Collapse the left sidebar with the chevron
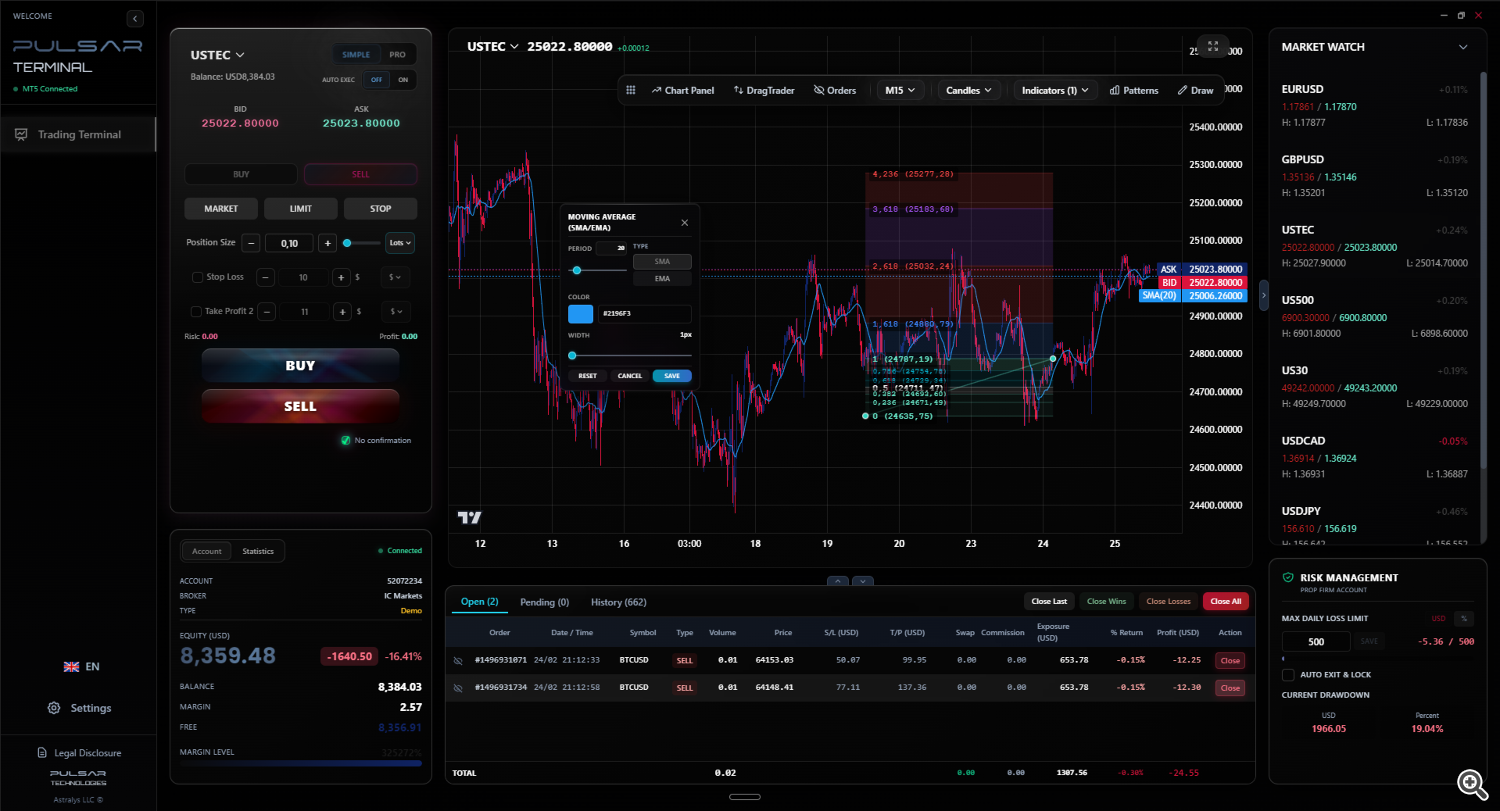Image resolution: width=1500 pixels, height=811 pixels. click(x=136, y=18)
